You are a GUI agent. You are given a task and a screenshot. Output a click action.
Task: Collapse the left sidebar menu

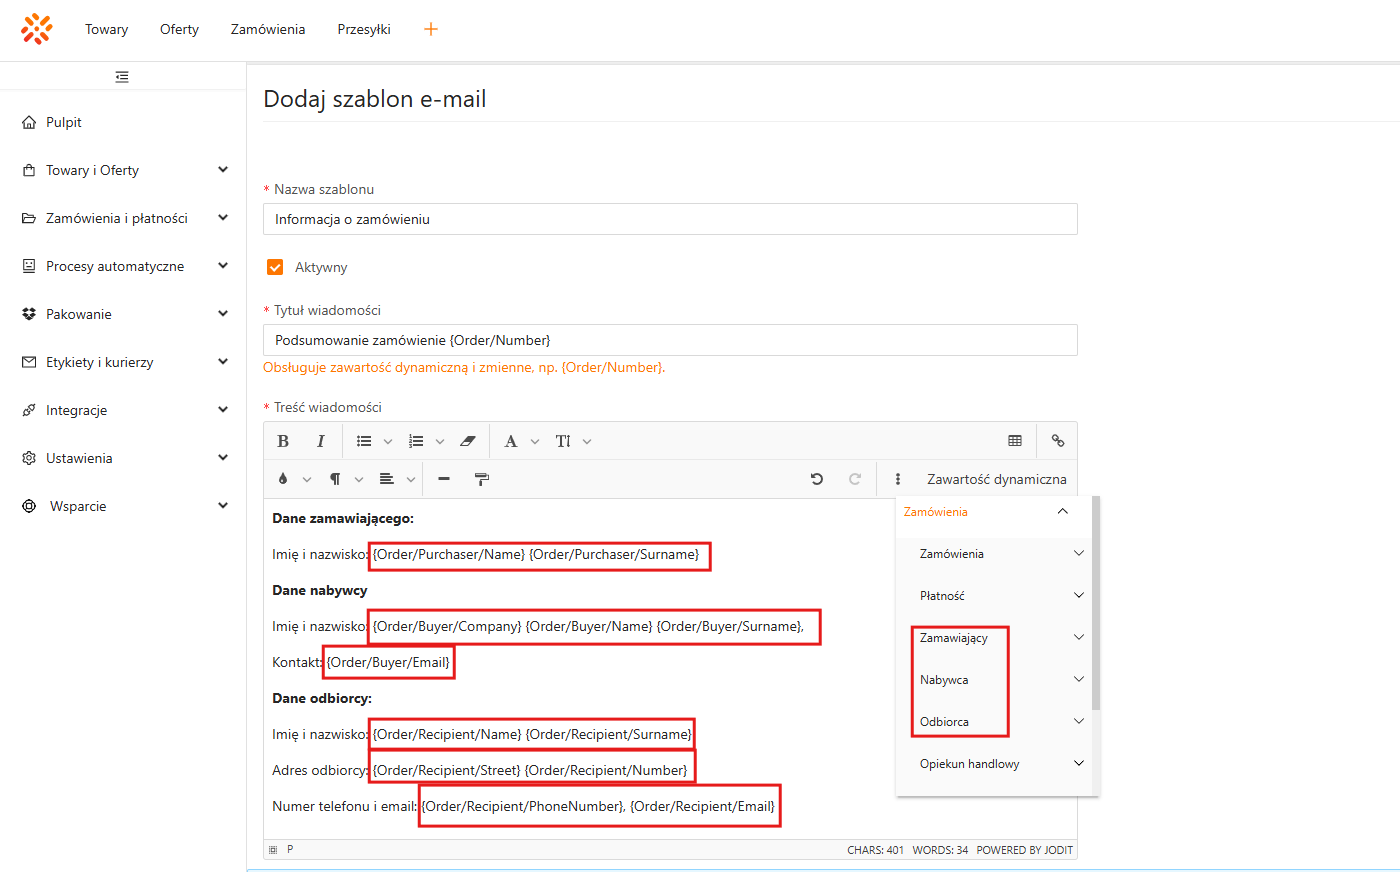122,77
